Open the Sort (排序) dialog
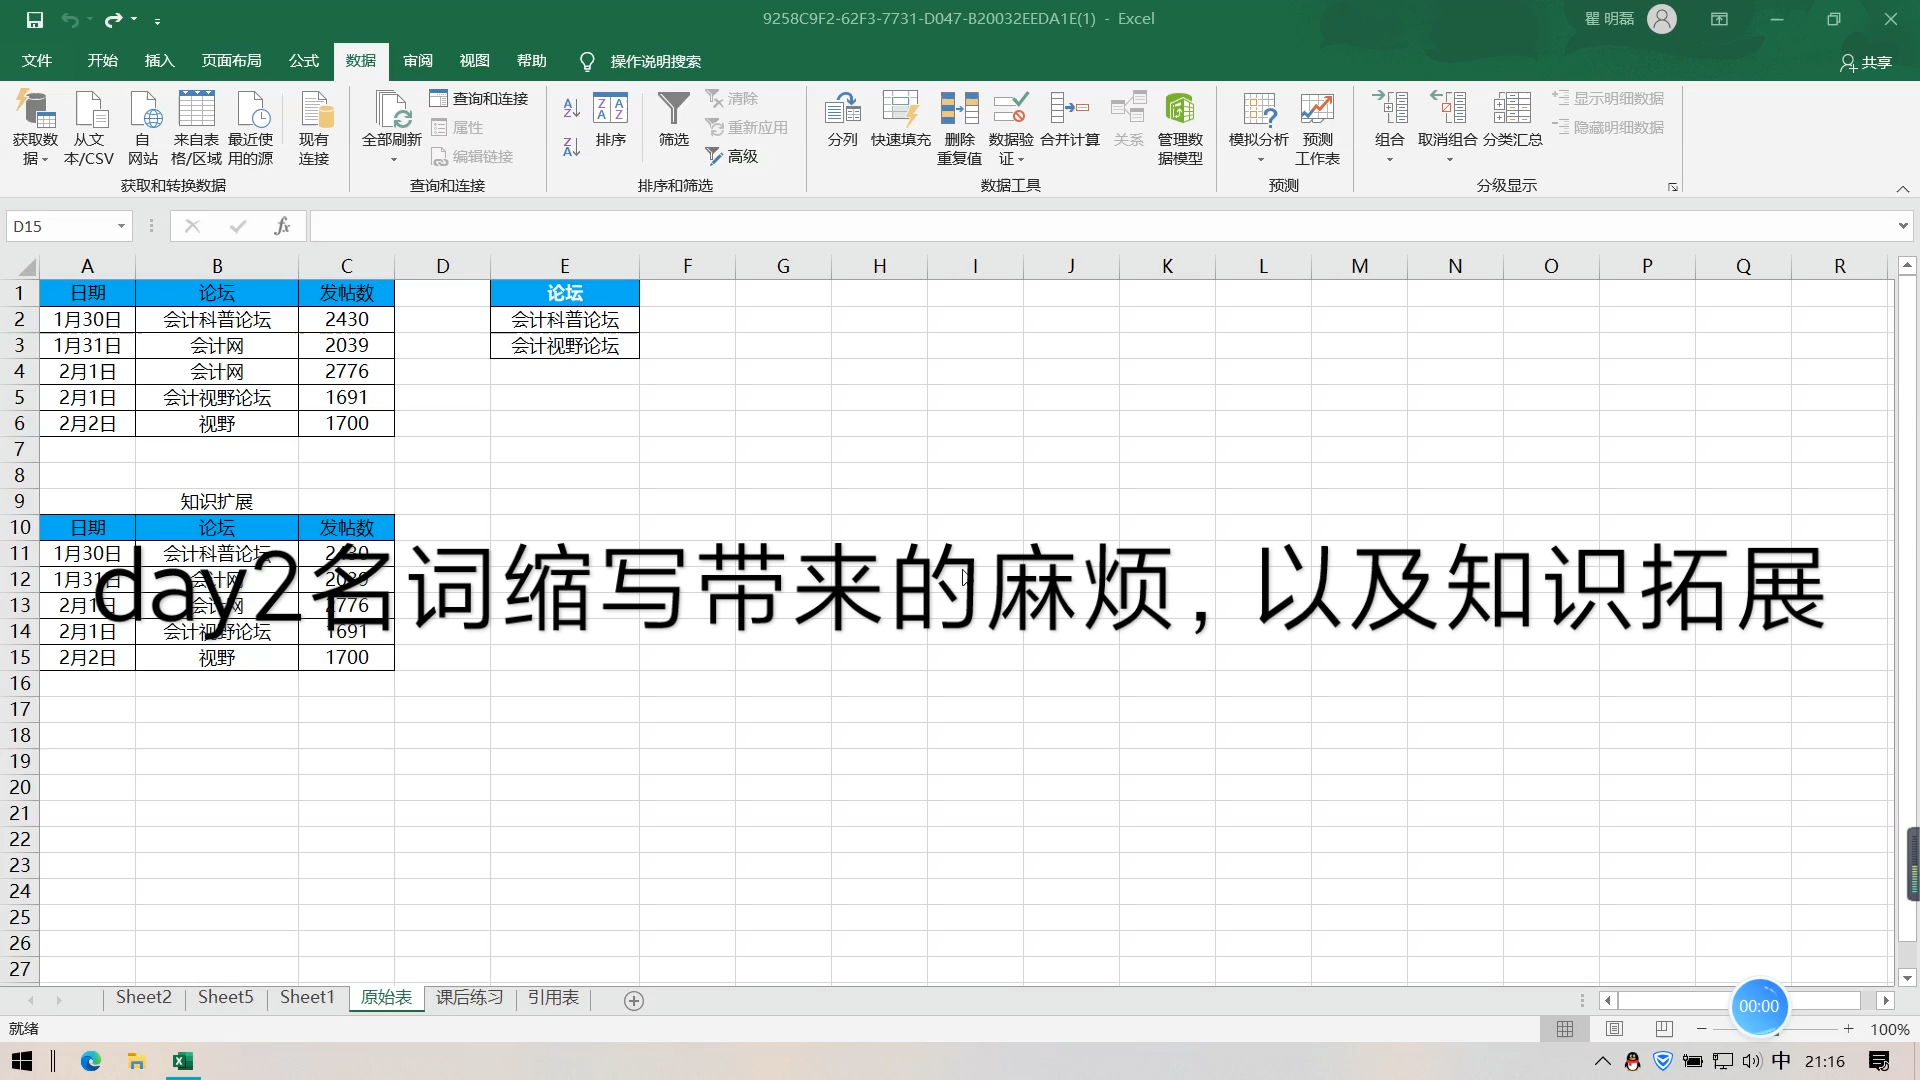 610,119
